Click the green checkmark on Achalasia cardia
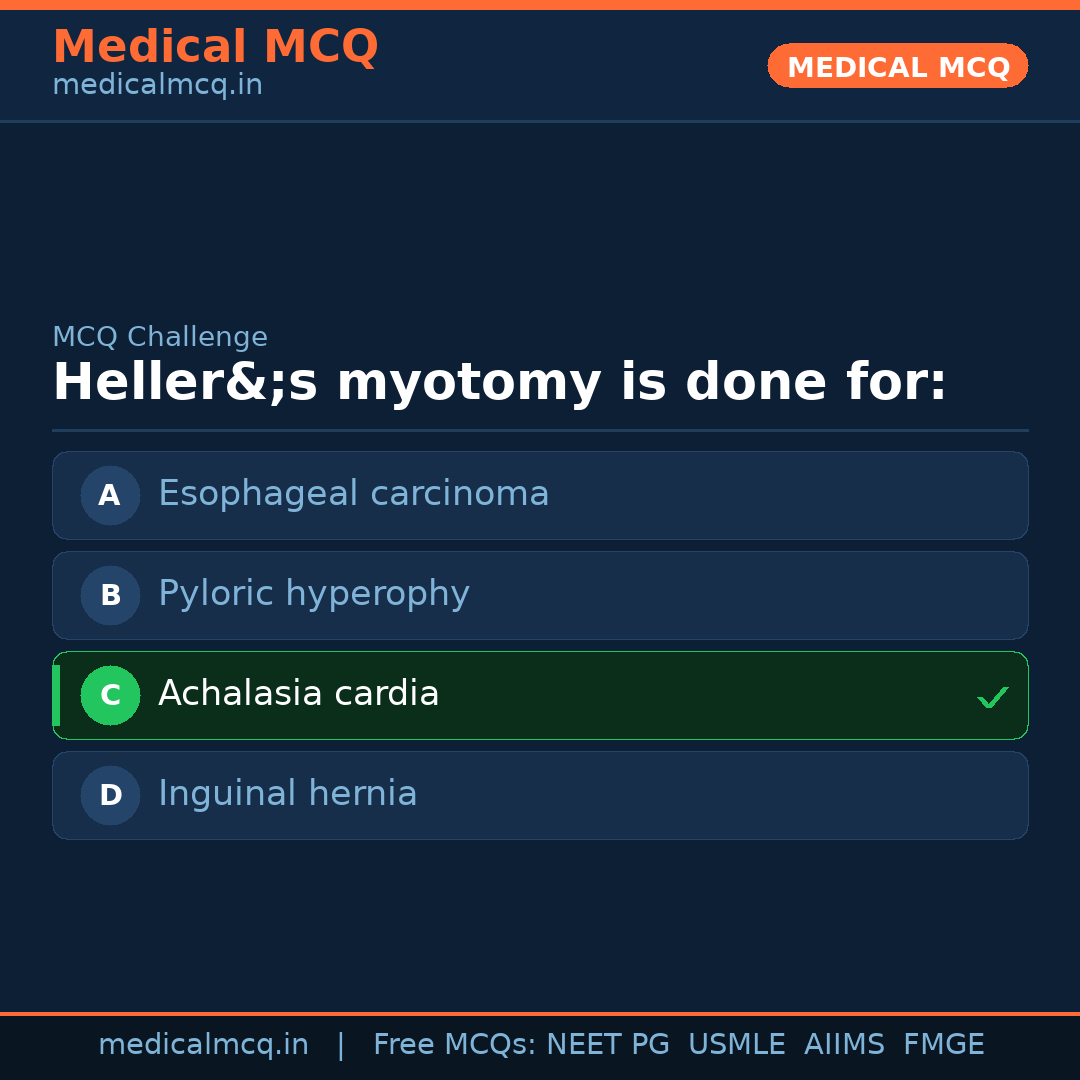 pos(992,697)
